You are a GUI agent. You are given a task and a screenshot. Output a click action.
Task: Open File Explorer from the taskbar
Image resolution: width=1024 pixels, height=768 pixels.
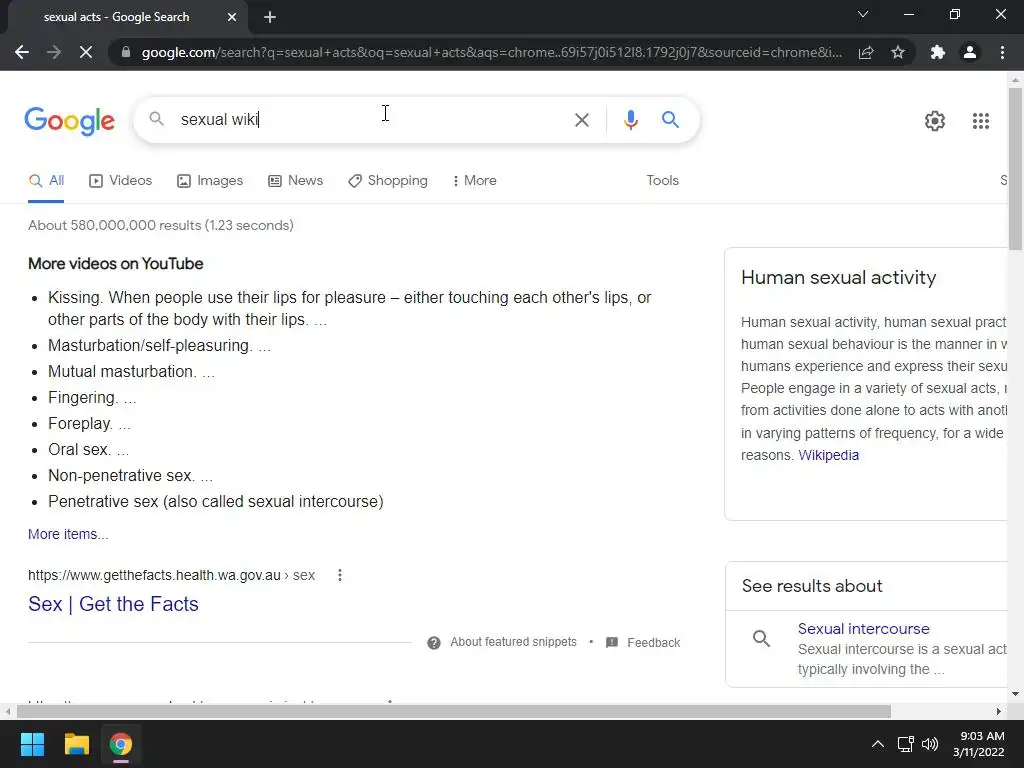76,744
